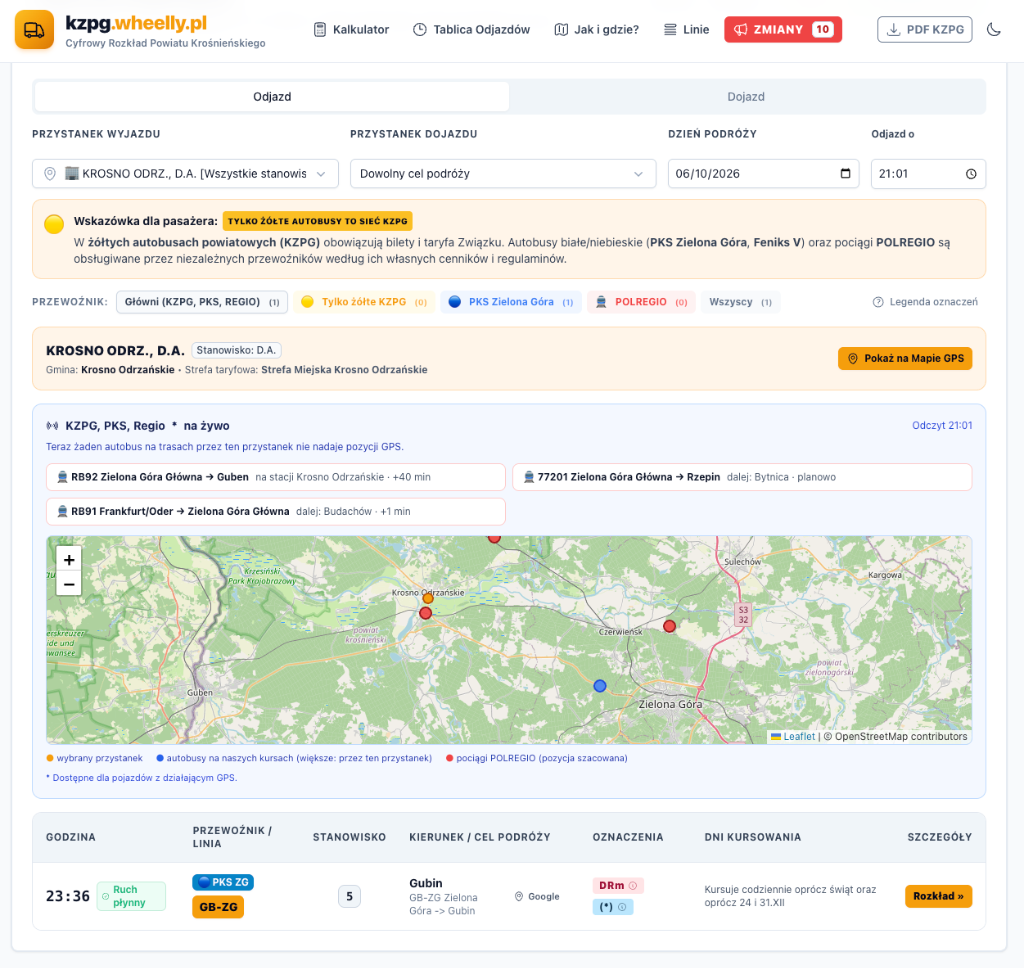
Task: Click the red train marker near Czerwieńsk
Action: [x=669, y=626]
